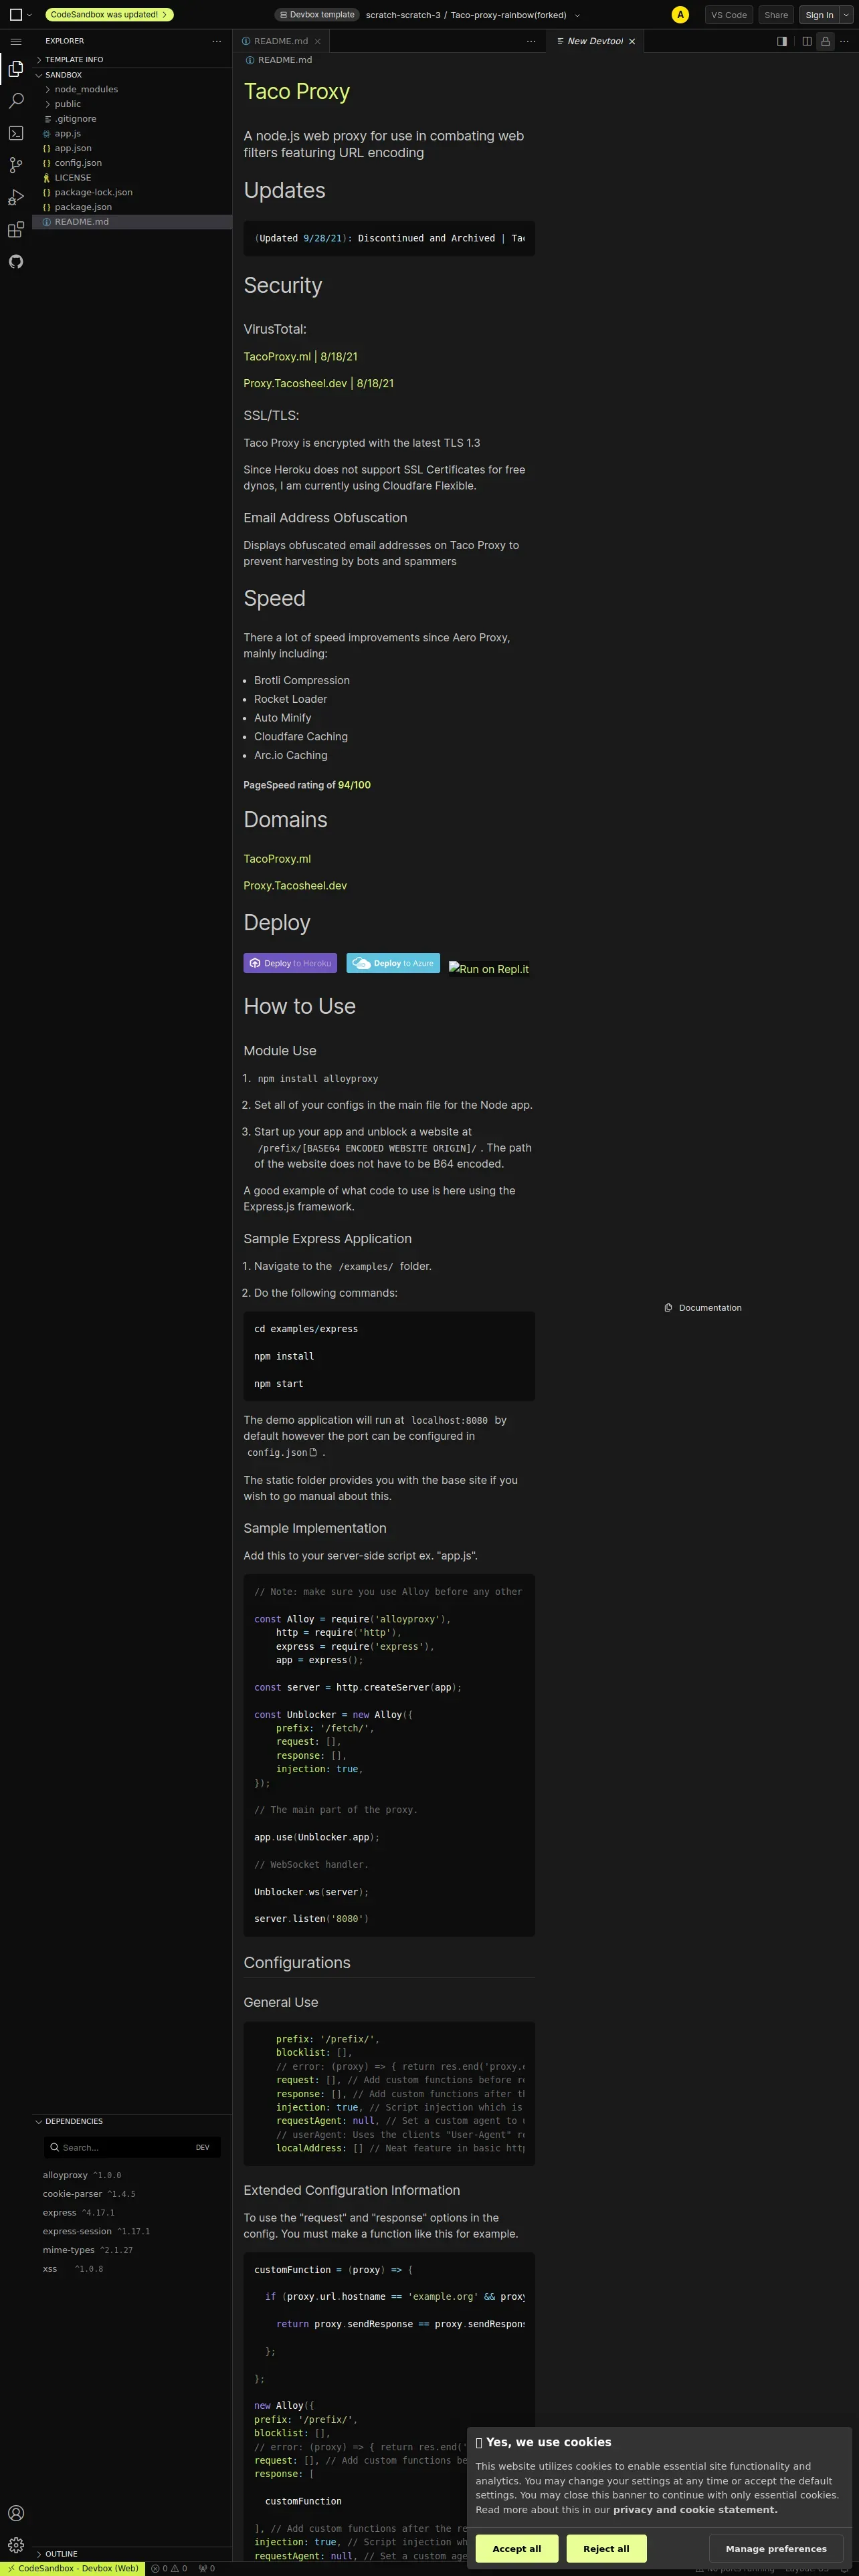Toggle the DEV dependency switch
This screenshot has width=859, height=2576.
point(203,2147)
